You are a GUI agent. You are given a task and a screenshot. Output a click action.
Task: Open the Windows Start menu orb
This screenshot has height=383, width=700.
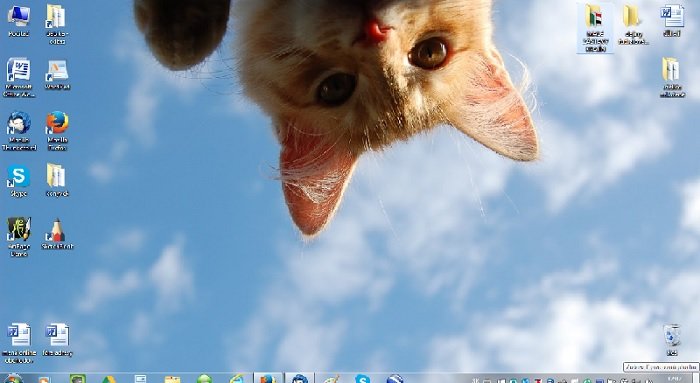(13, 379)
